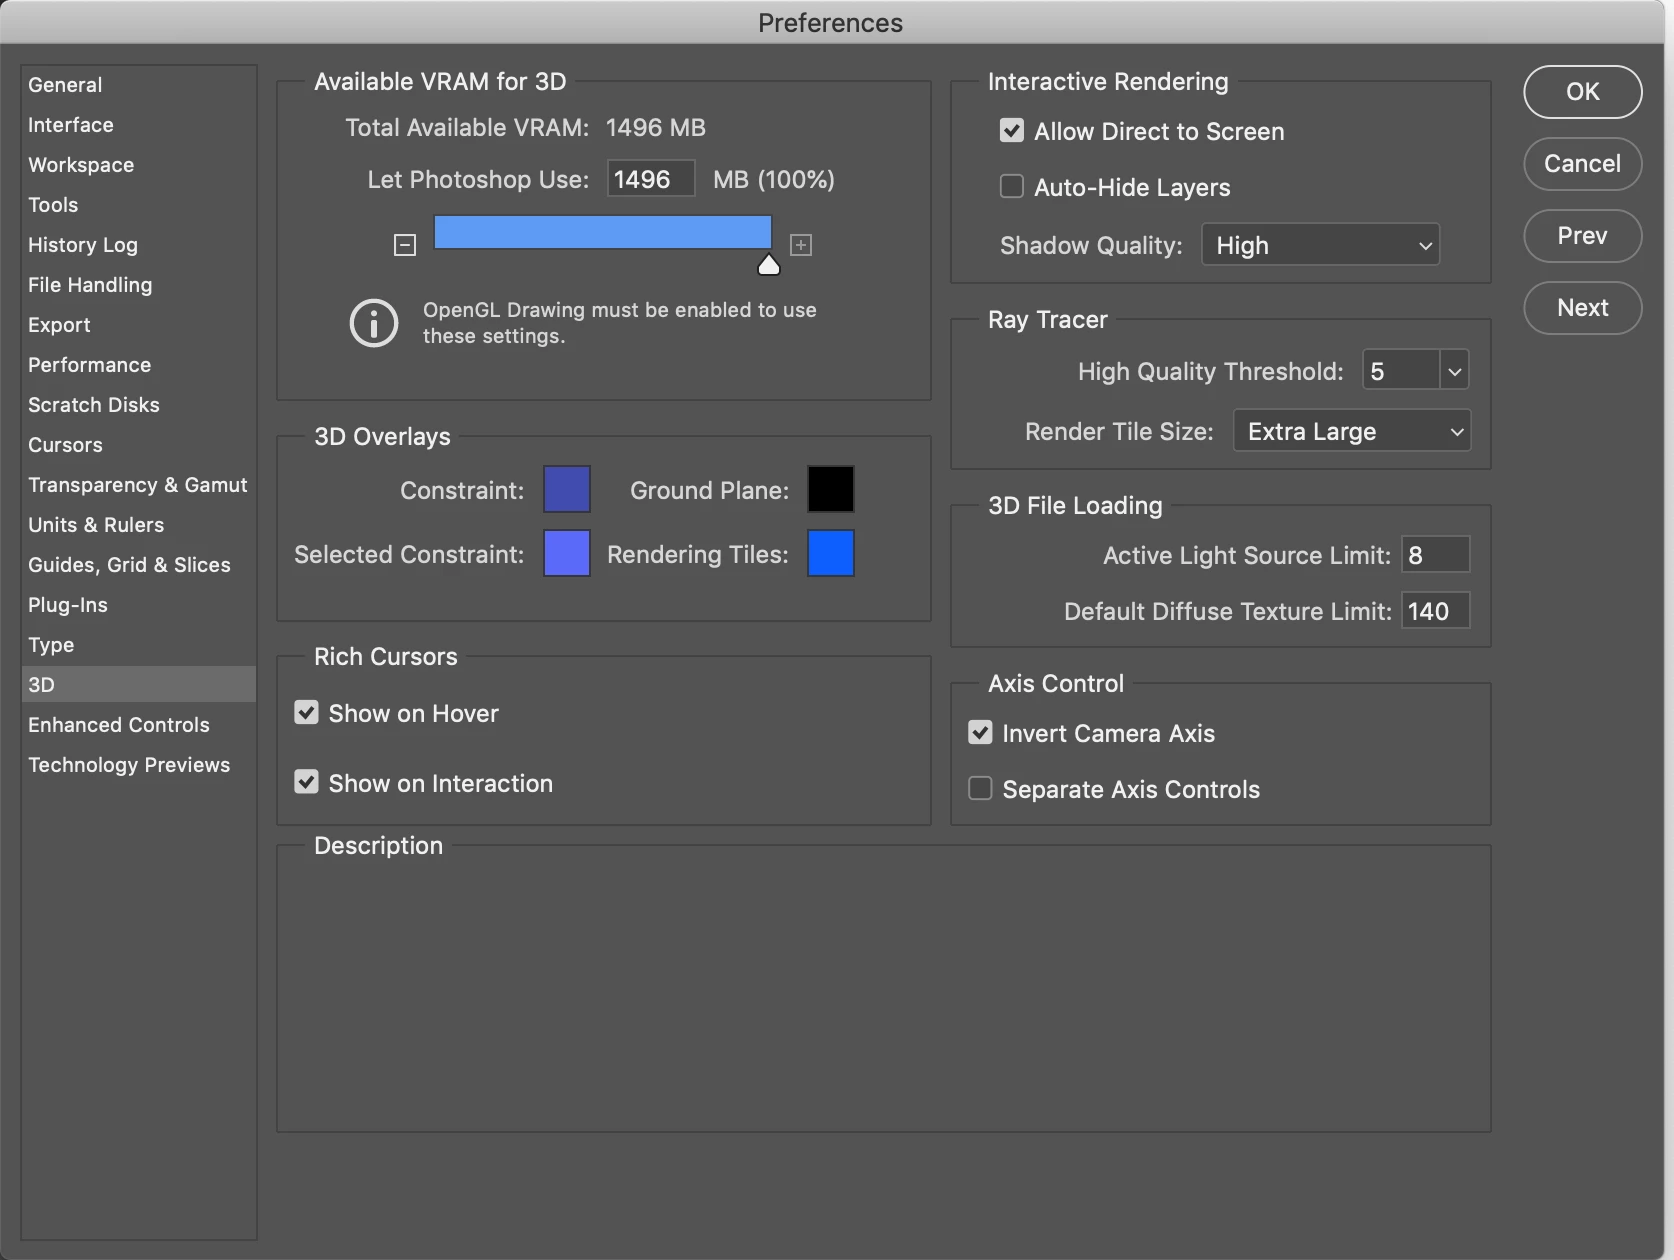The width and height of the screenshot is (1674, 1260).
Task: Select Guides, Grid & Slices category
Action: 138,565
